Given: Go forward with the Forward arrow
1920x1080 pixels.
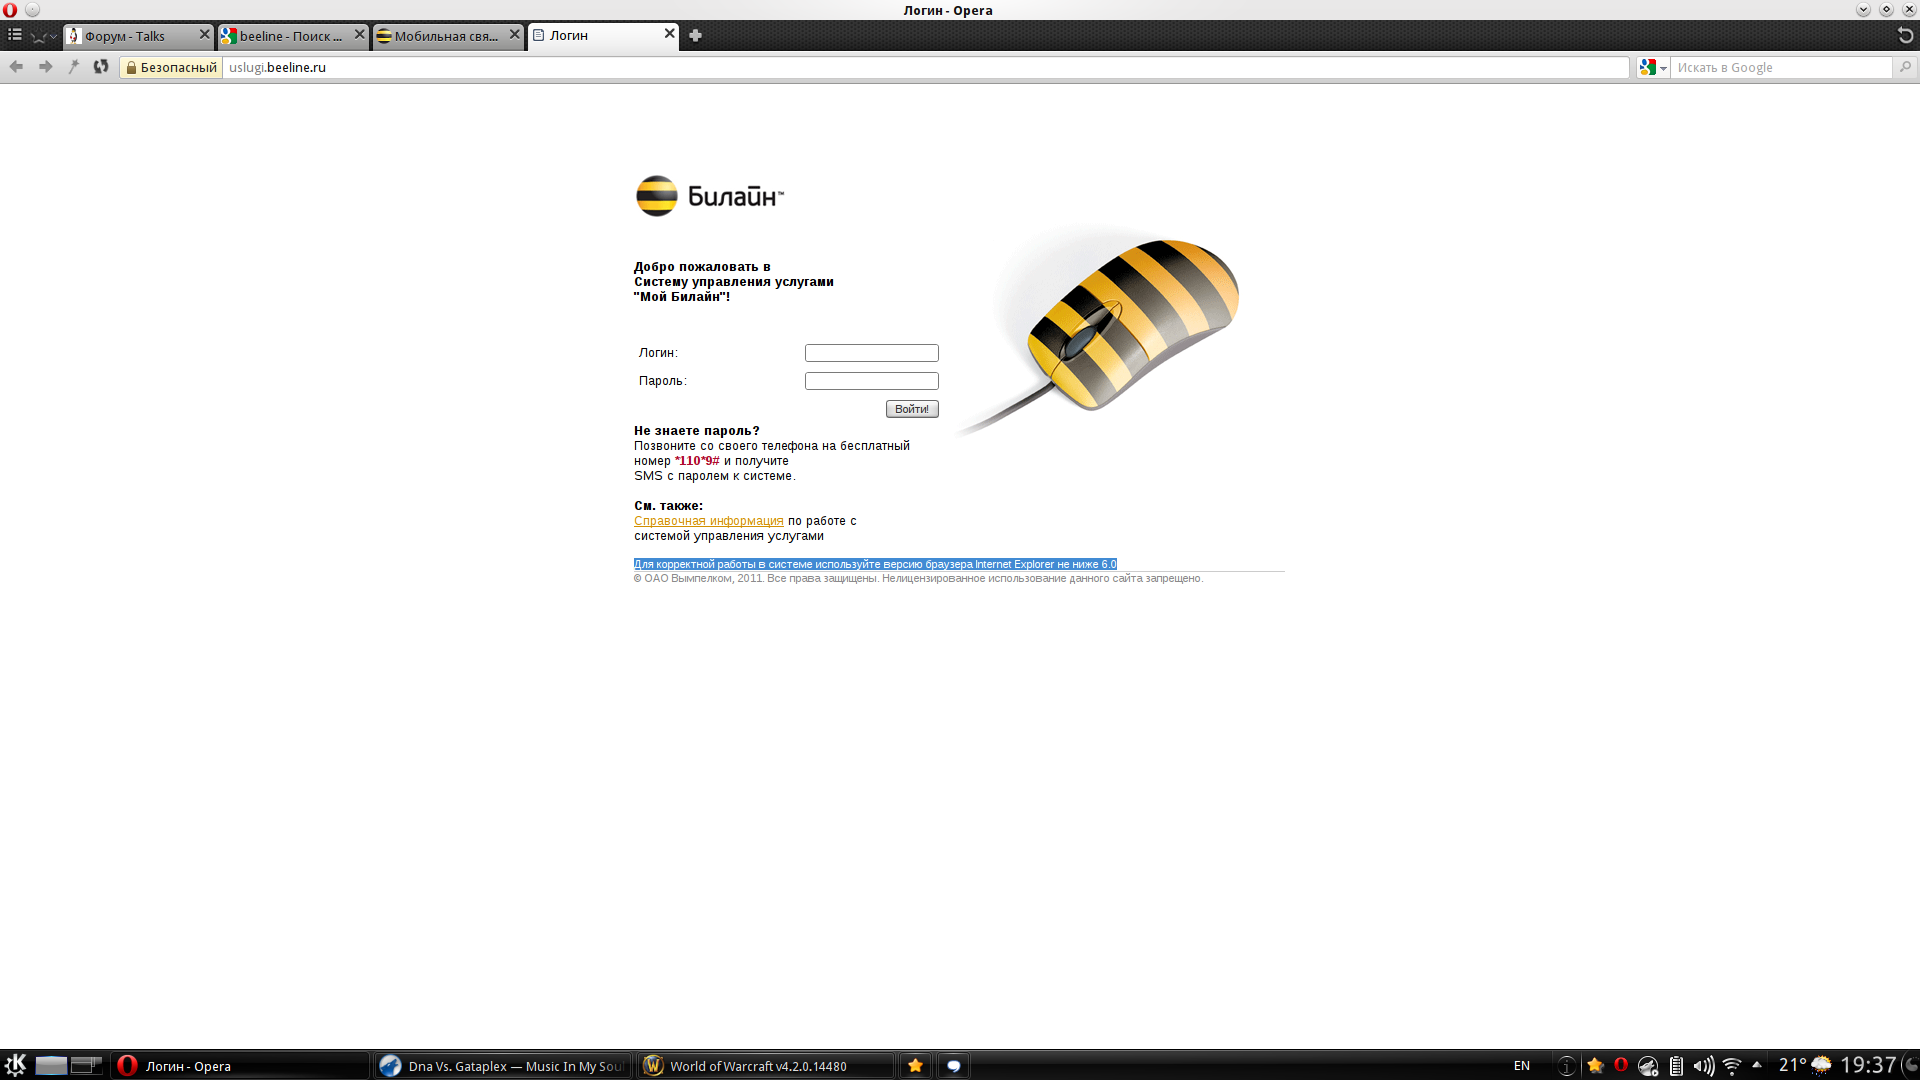Looking at the screenshot, I should coord(45,67).
